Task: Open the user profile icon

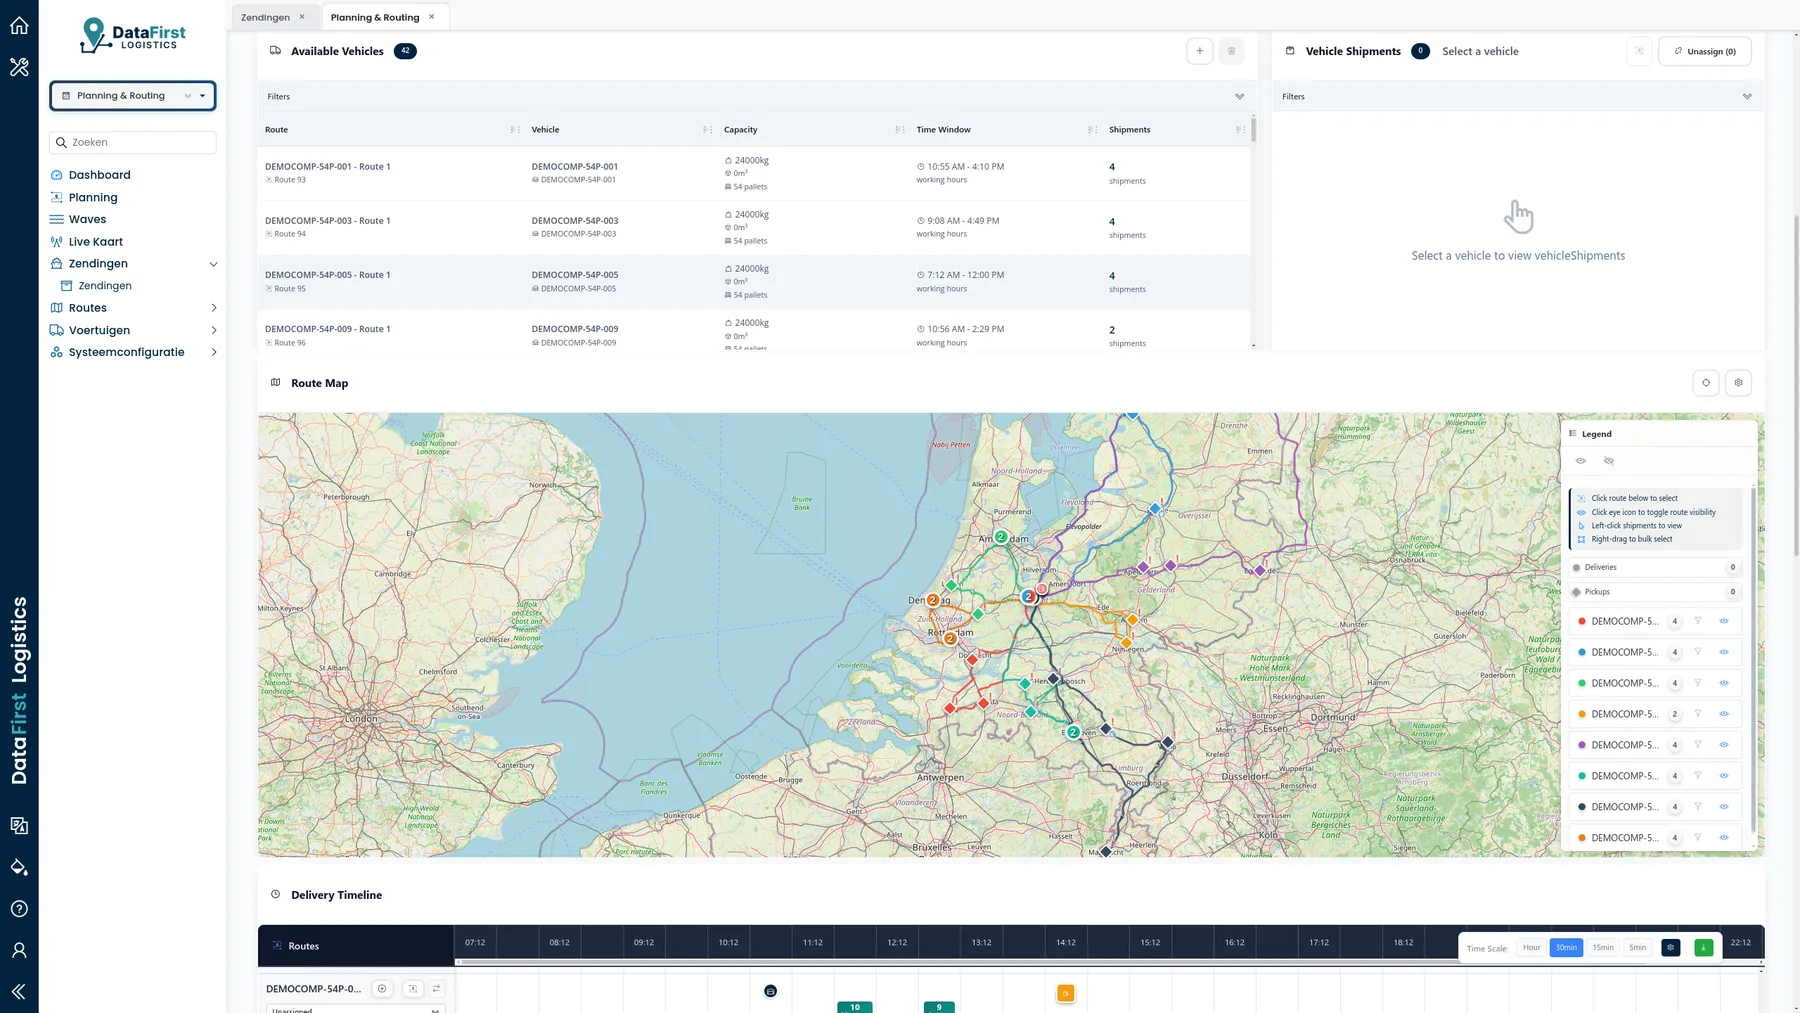Action: 19,950
